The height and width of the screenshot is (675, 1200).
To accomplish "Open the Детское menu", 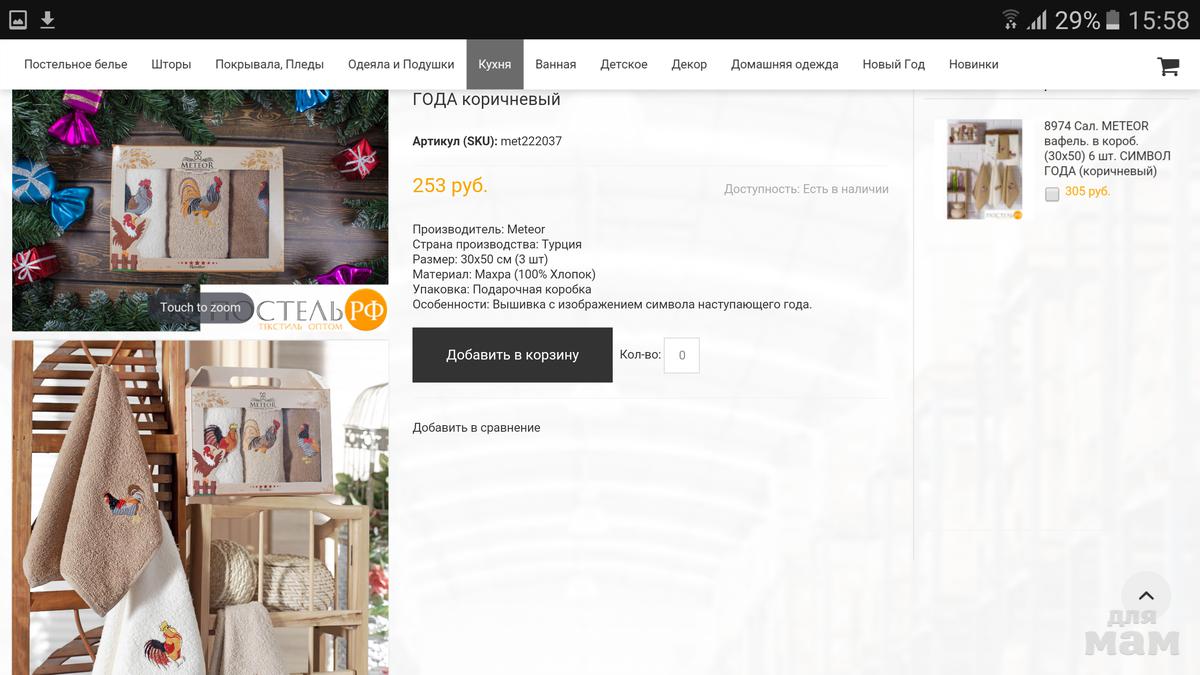I will pyautogui.click(x=624, y=64).
